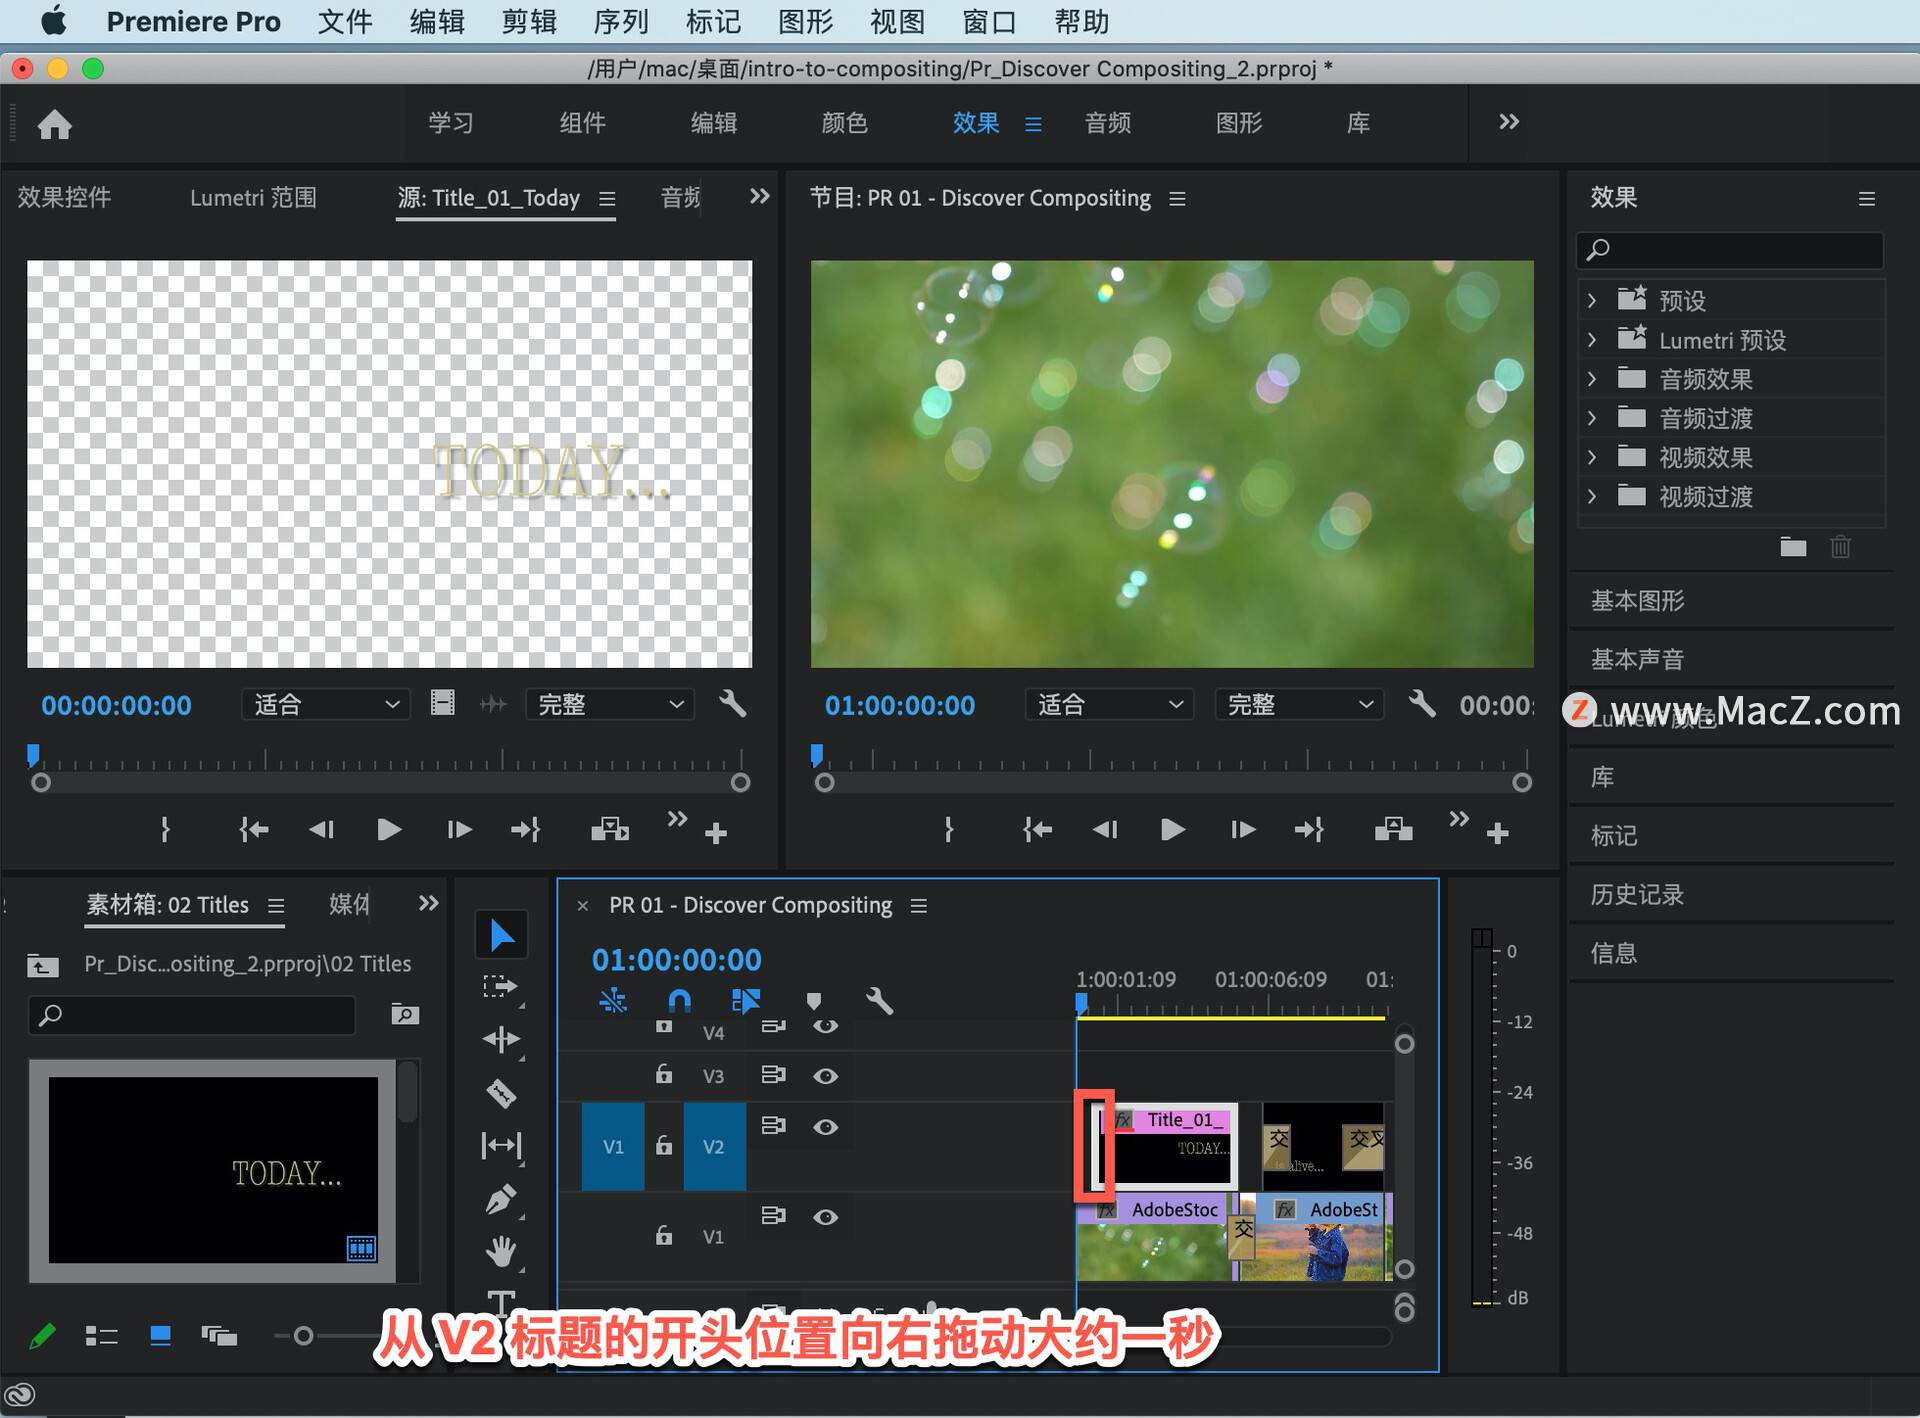Screen dimensions: 1920x1418
Task: Add marker in timeline toolbar
Action: click(x=813, y=1001)
